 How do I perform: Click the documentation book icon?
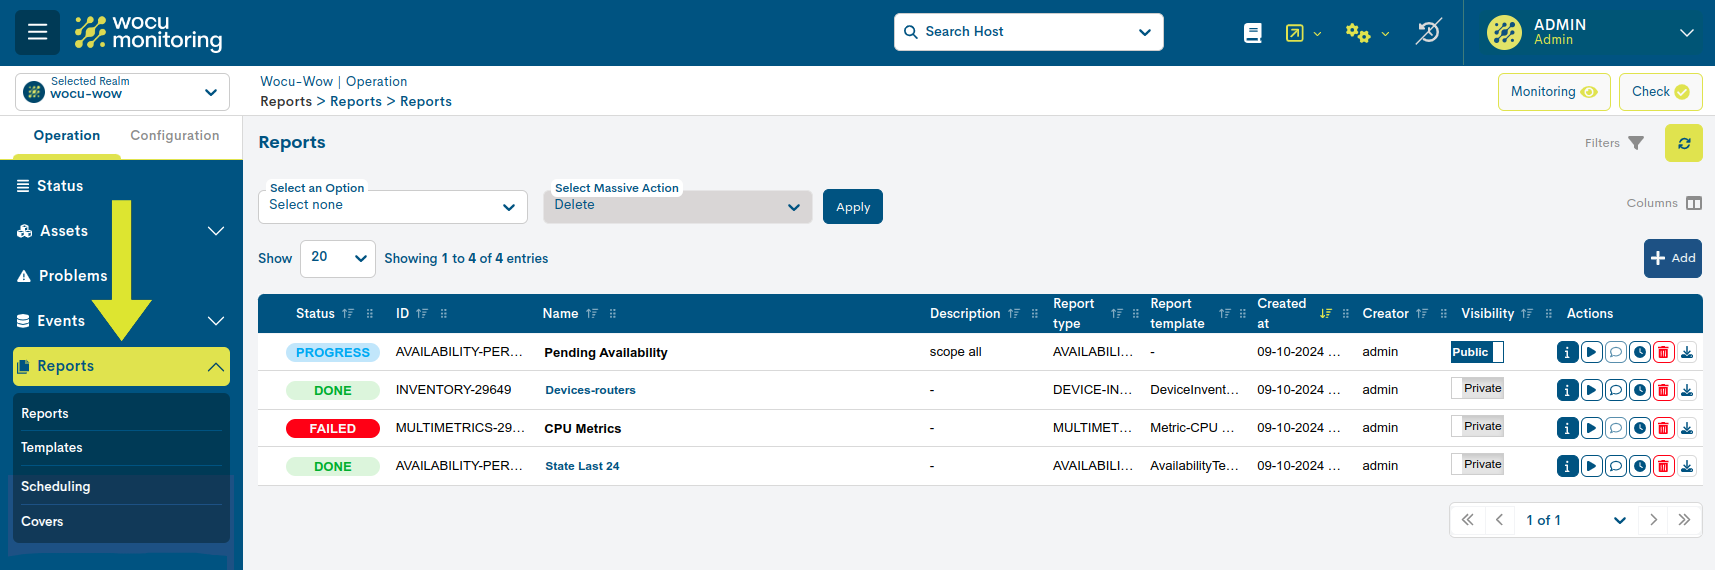click(x=1252, y=33)
